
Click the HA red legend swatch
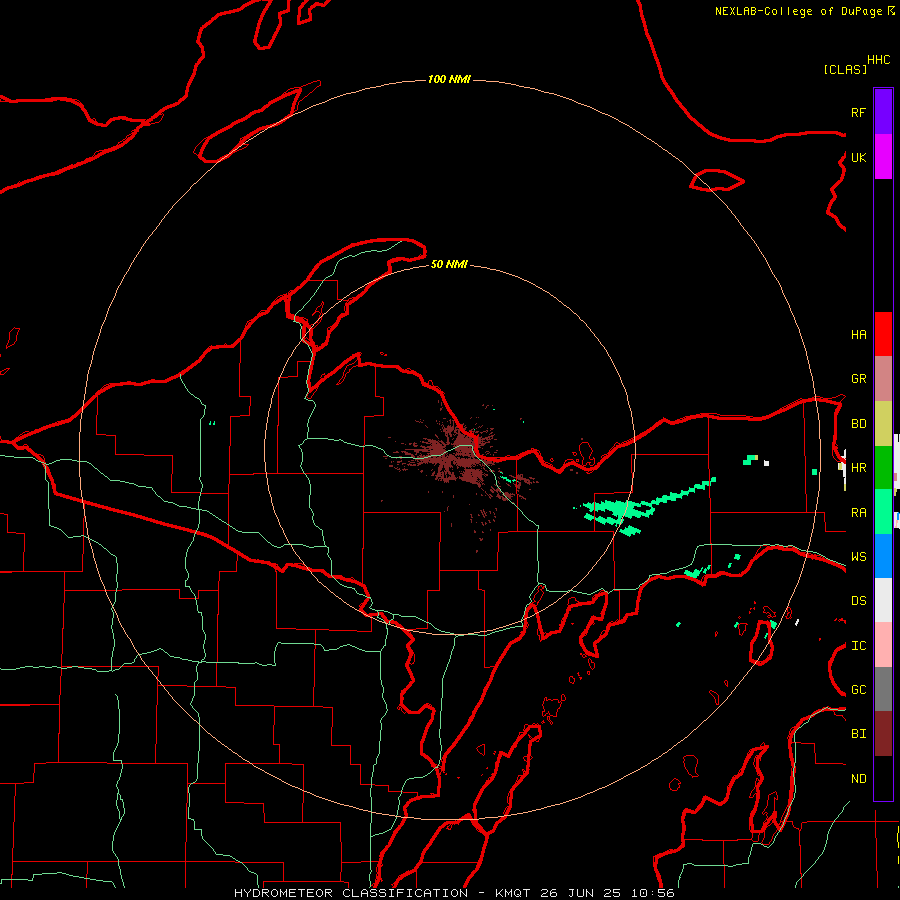(x=883, y=334)
